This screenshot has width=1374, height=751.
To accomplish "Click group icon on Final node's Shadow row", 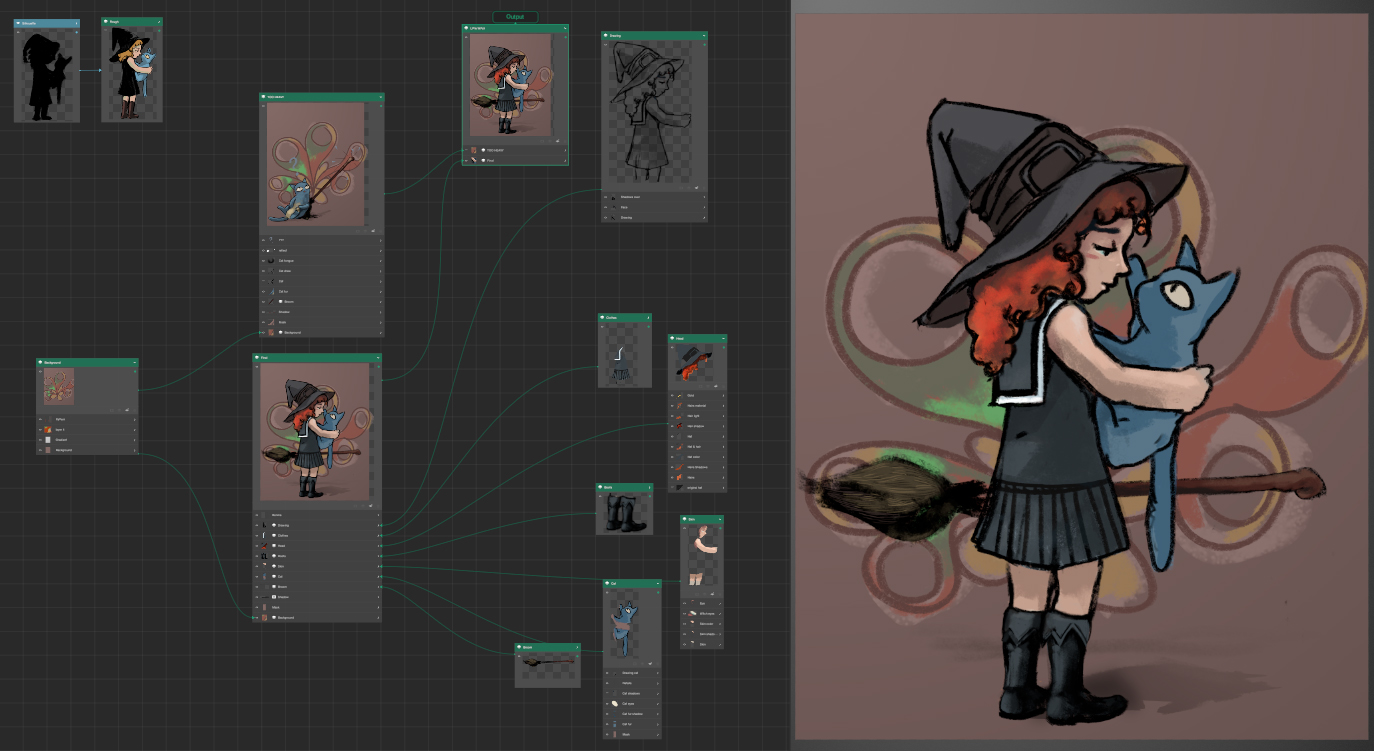I will (274, 597).
